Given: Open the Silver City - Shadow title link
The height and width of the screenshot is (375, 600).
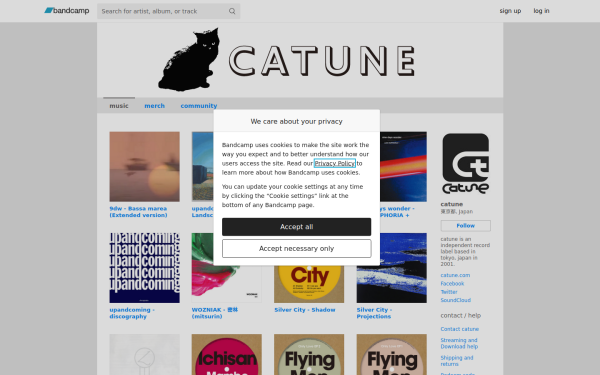Looking at the screenshot, I should (x=305, y=310).
